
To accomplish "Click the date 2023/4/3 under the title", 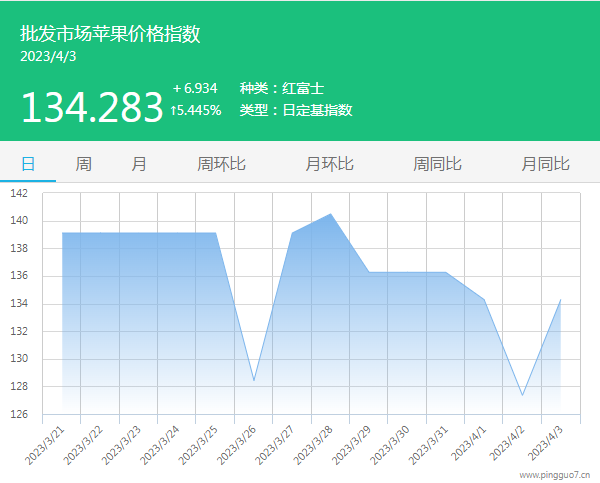I will click(48, 57).
